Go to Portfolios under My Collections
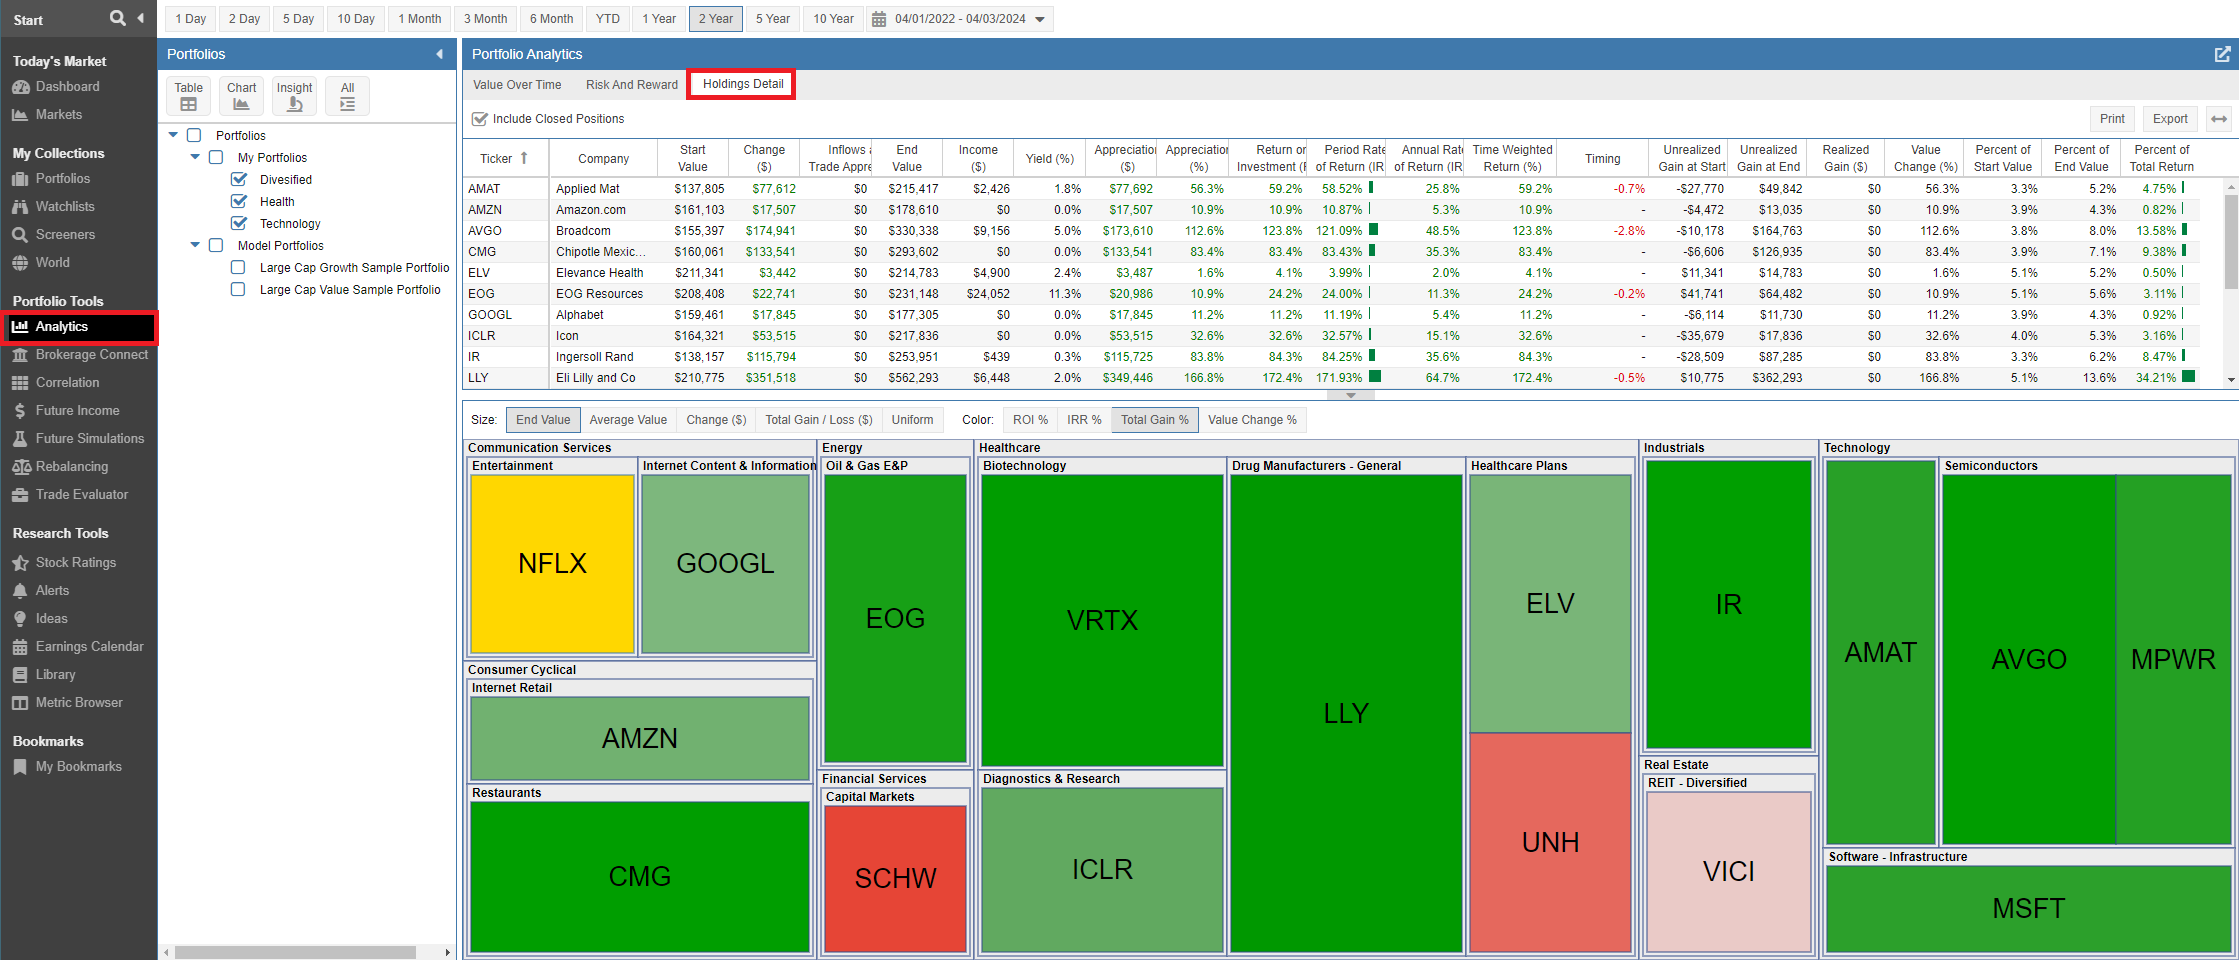 [x=62, y=179]
